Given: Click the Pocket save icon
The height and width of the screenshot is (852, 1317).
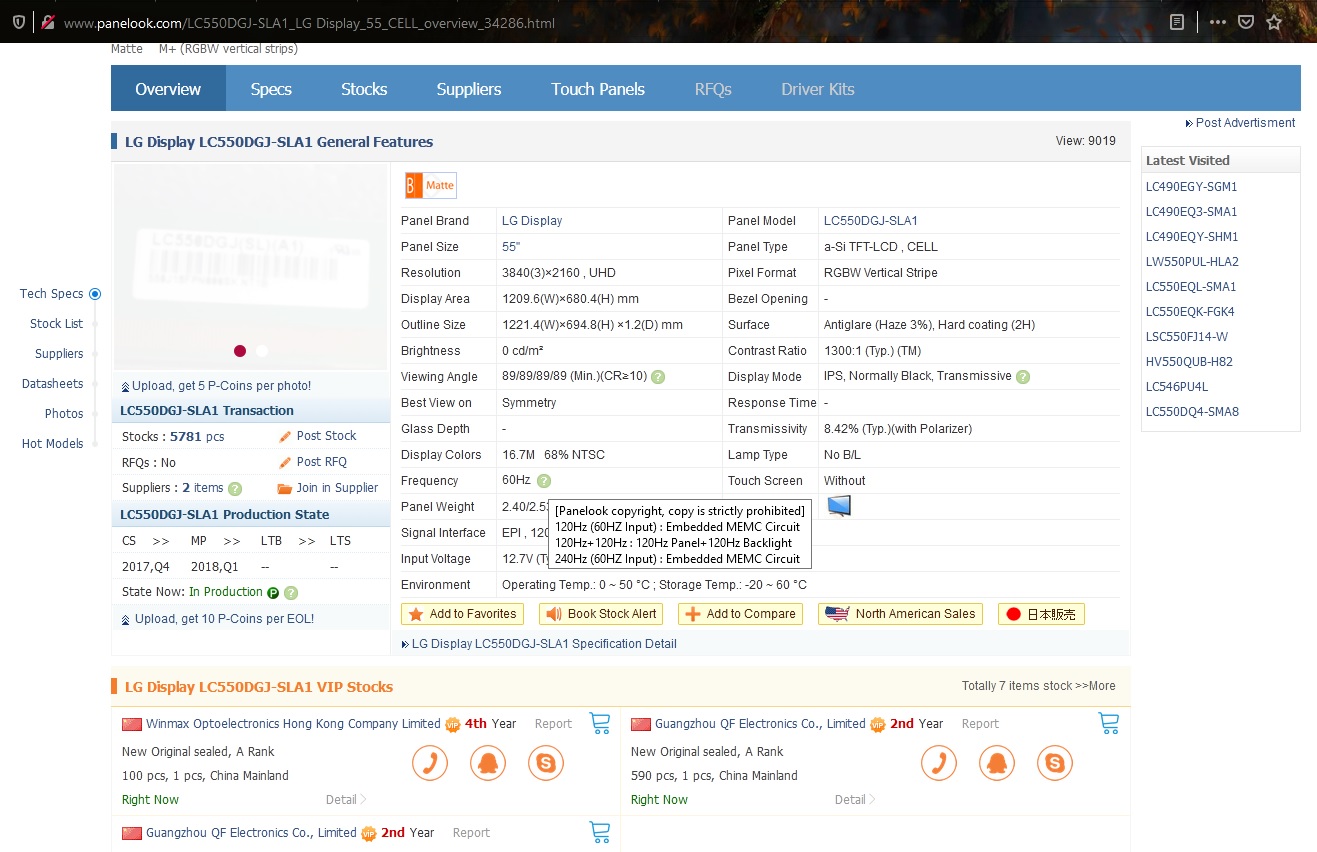Looking at the screenshot, I should (1246, 22).
